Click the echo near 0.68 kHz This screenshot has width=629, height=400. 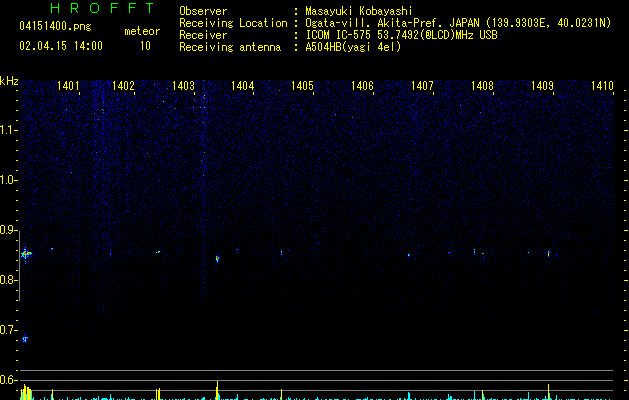[x=25, y=339]
